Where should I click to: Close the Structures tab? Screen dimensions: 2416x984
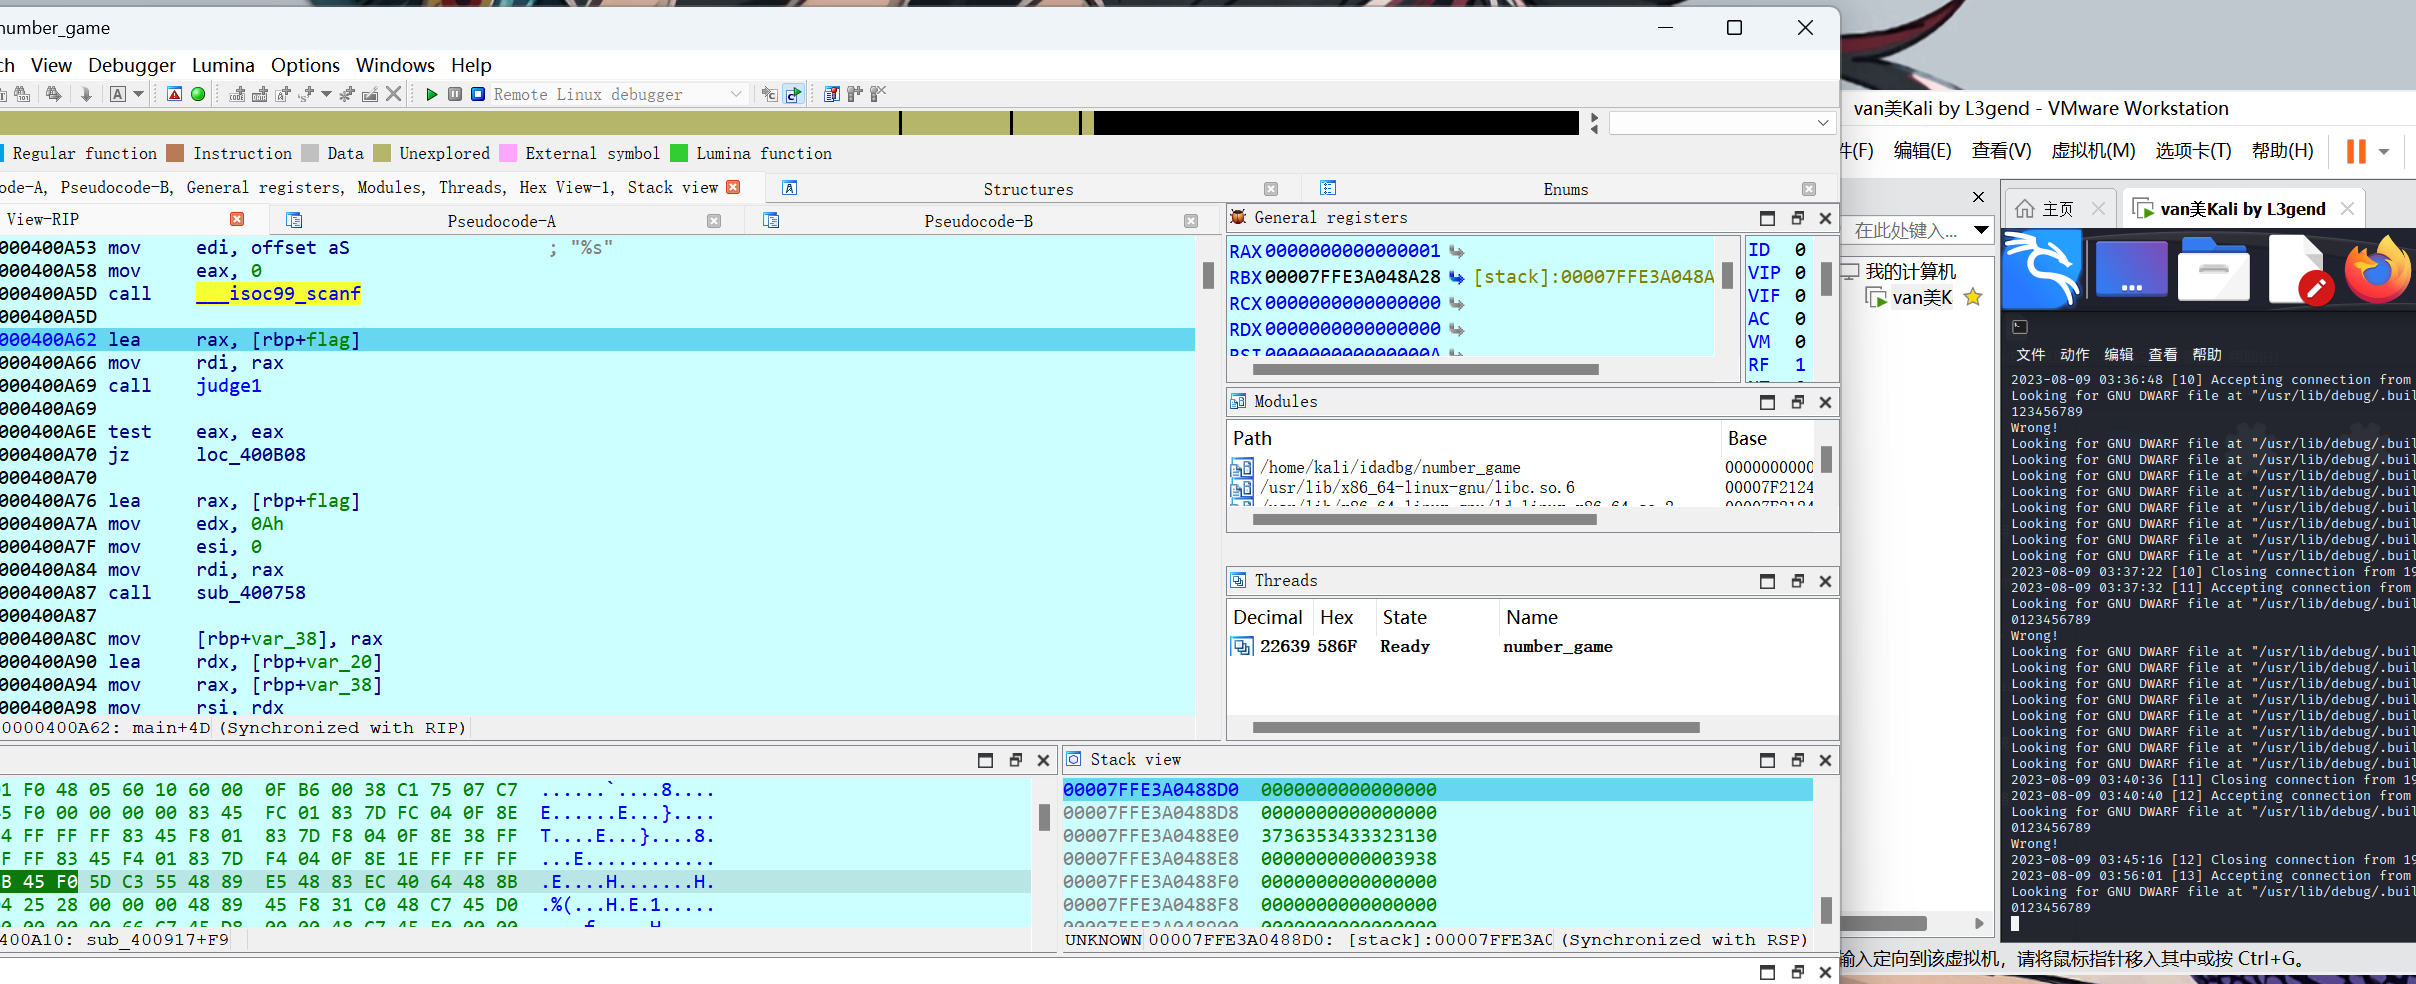1271,189
